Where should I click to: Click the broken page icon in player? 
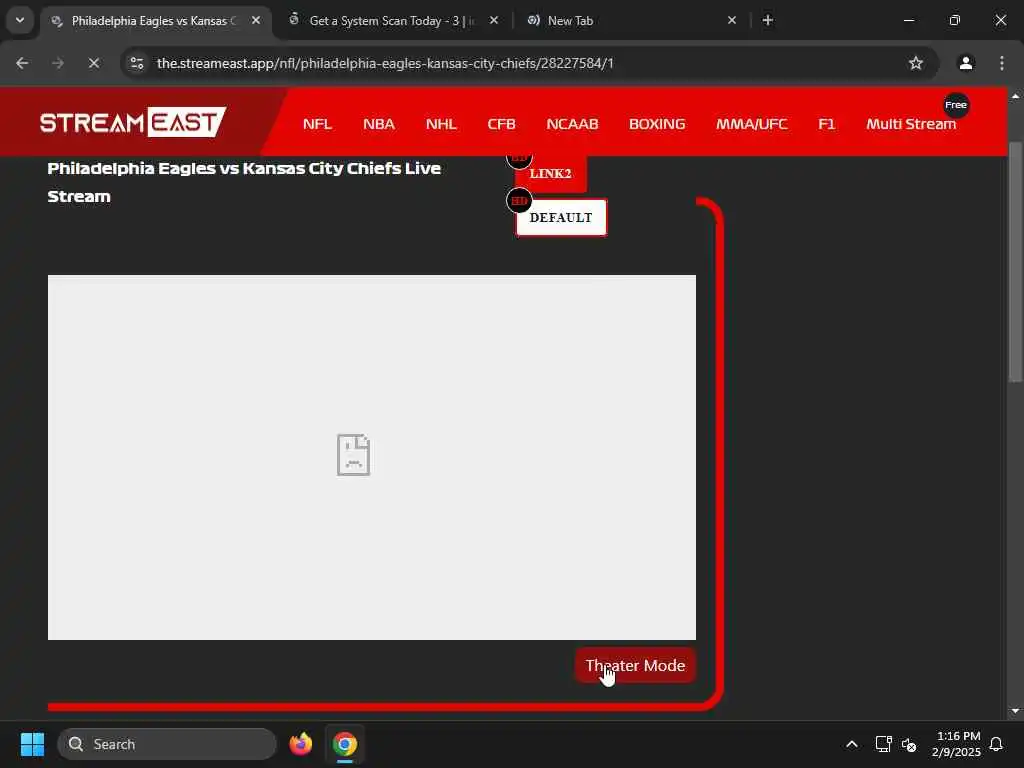click(x=353, y=455)
